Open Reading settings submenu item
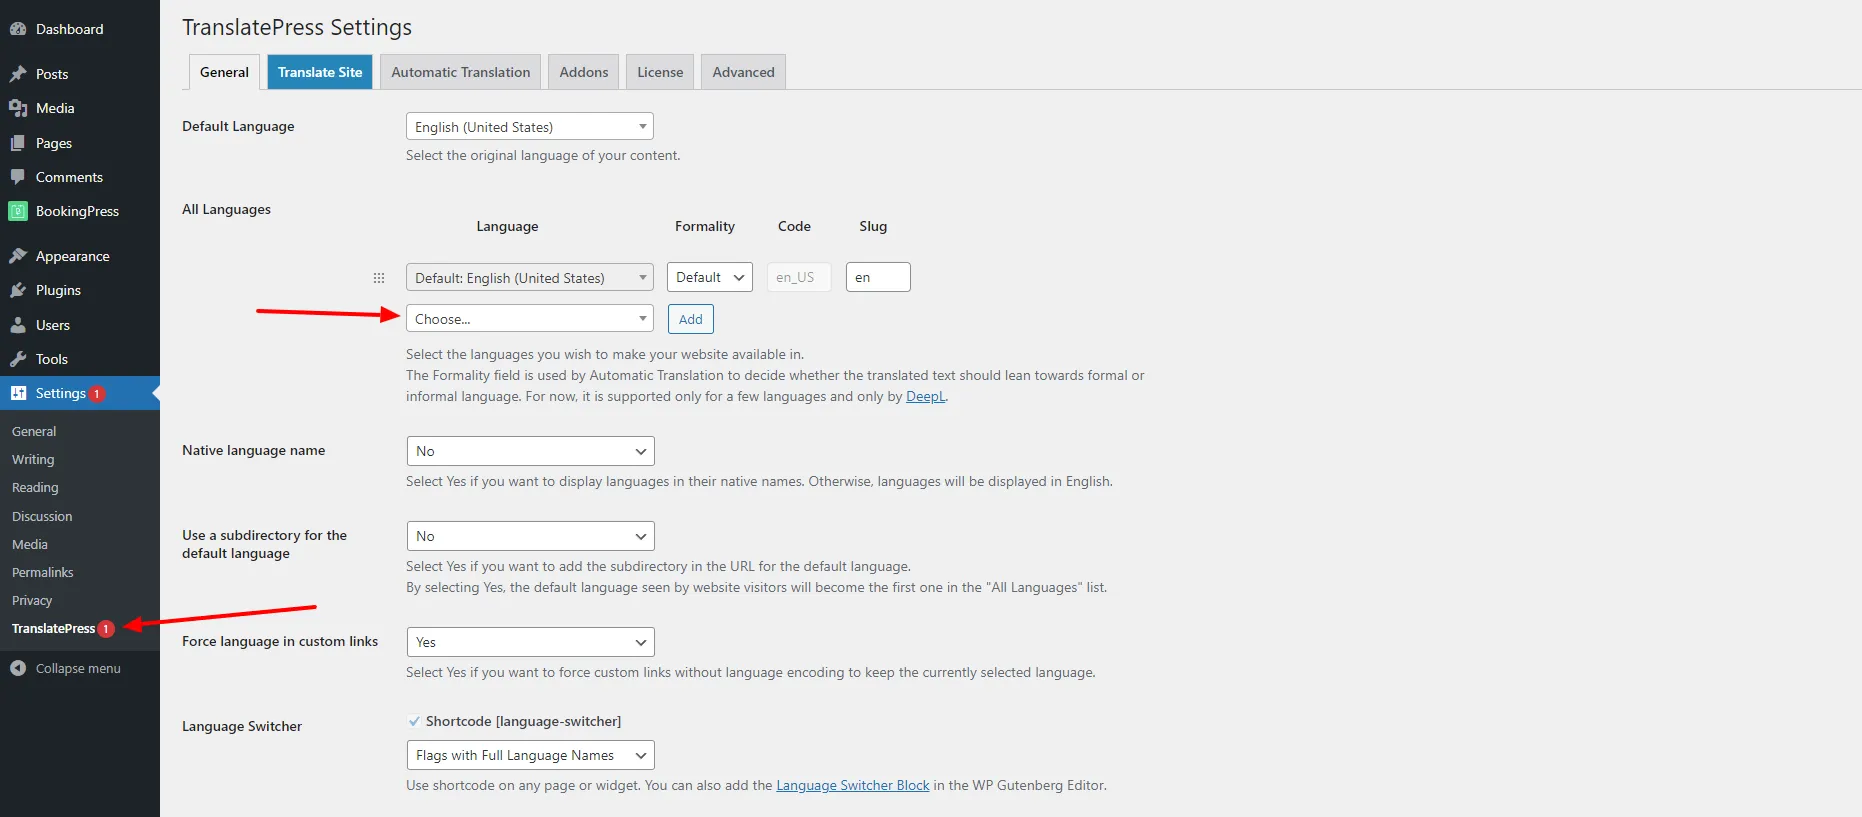Viewport: 1862px width, 817px height. [x=35, y=487]
